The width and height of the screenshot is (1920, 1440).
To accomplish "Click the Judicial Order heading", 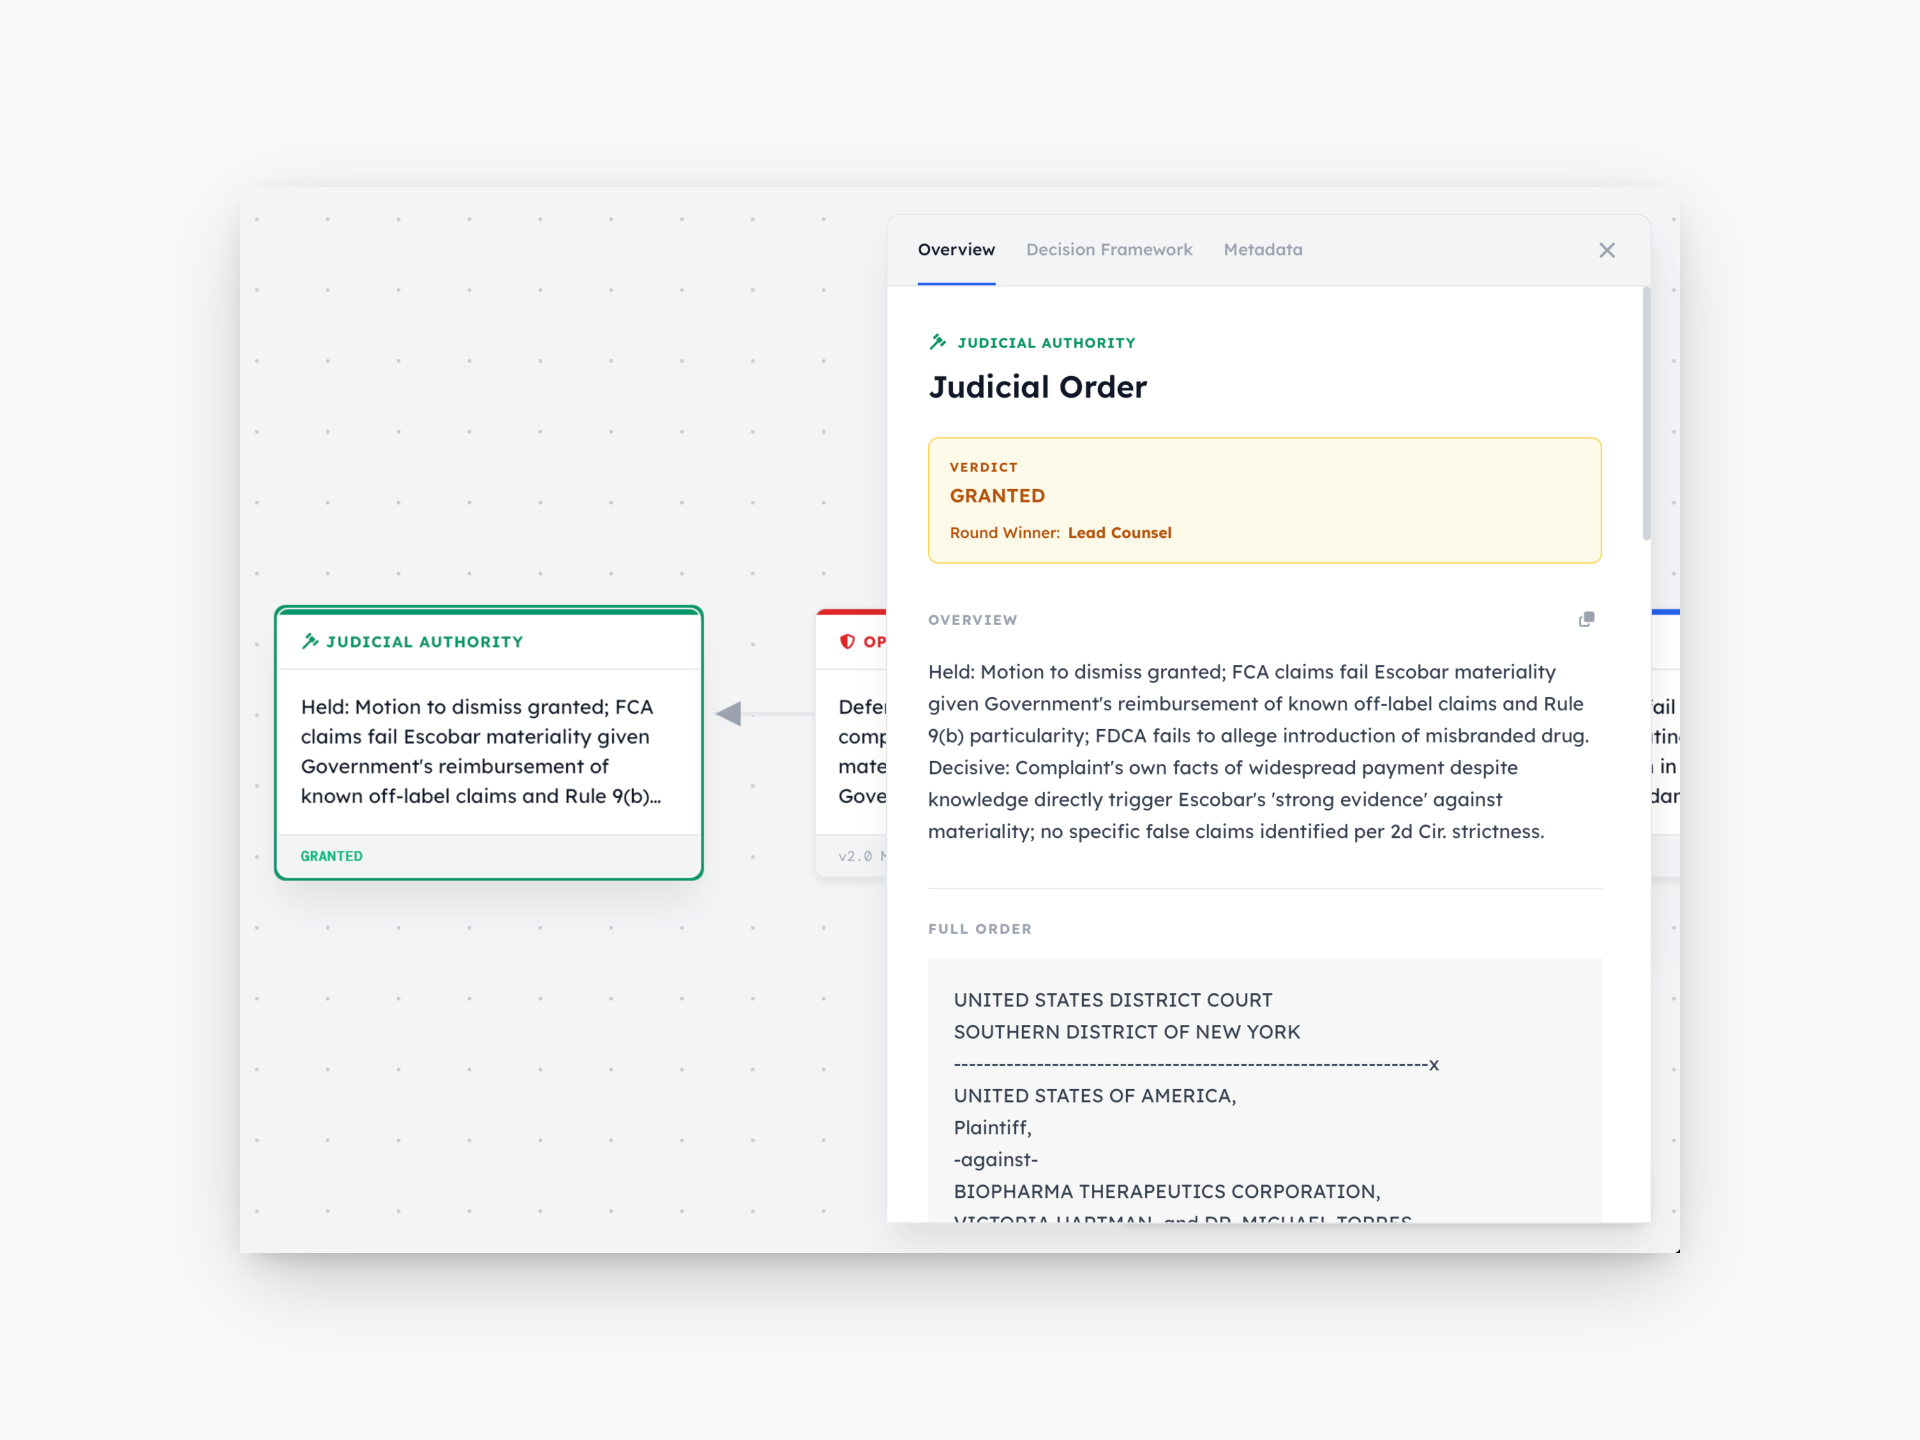I will point(1037,387).
